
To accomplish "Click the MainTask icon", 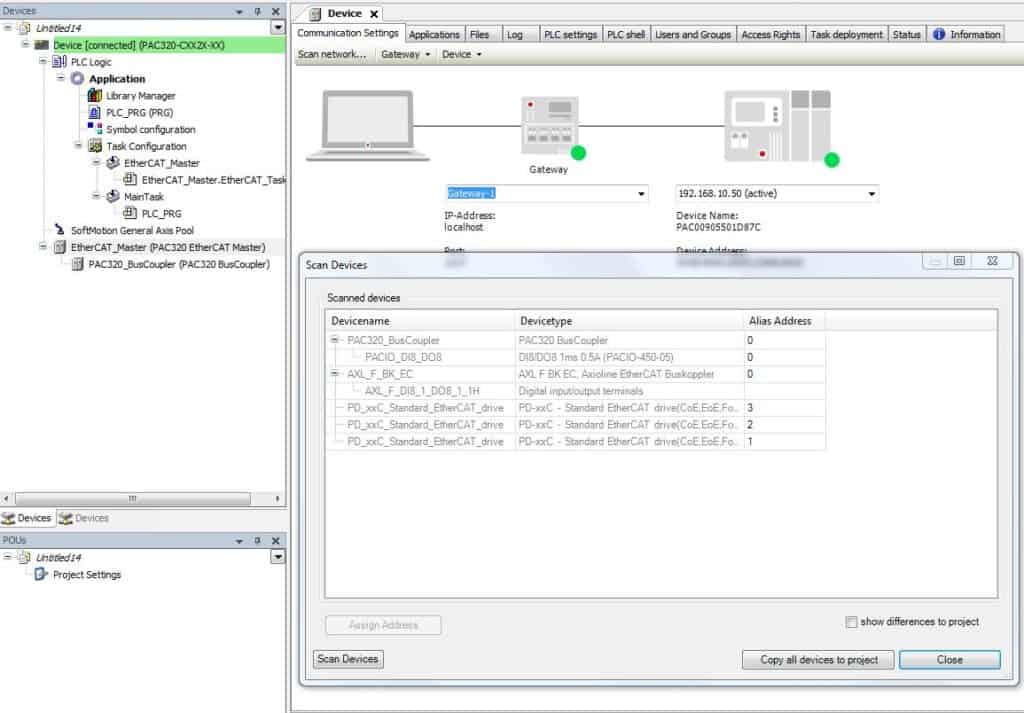I will click(113, 197).
